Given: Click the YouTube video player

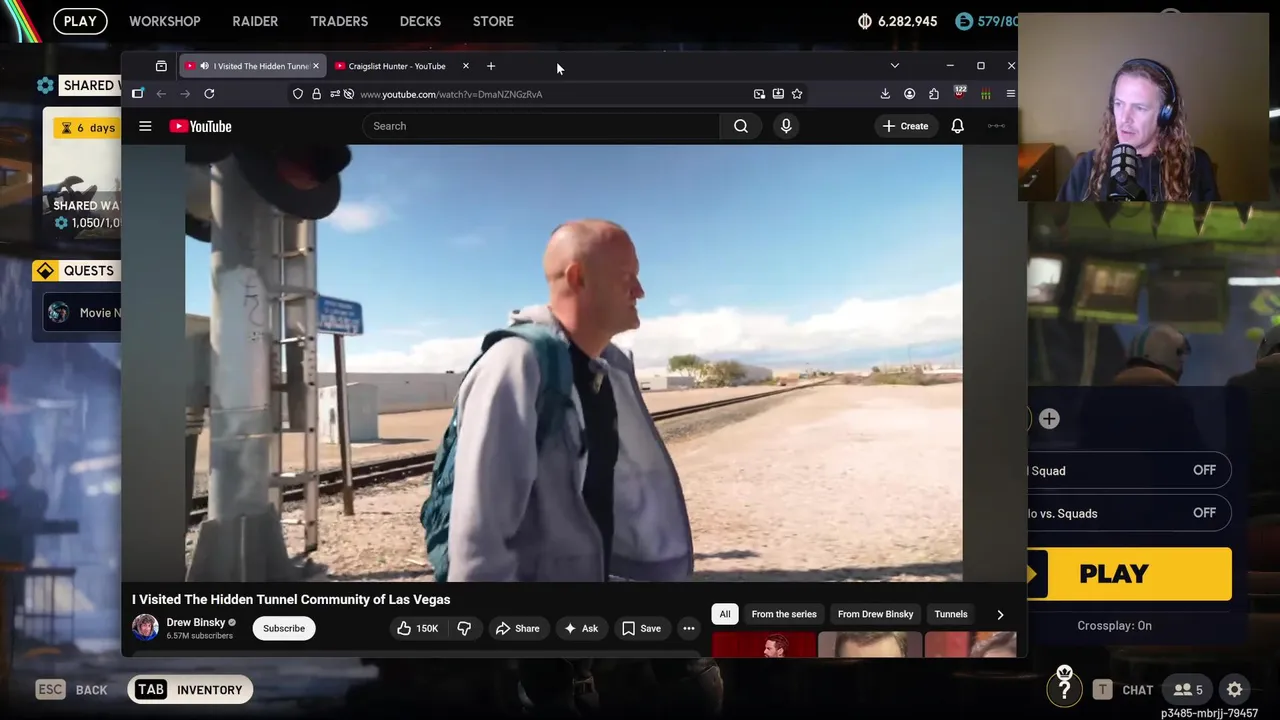Looking at the screenshot, I should pos(574,363).
